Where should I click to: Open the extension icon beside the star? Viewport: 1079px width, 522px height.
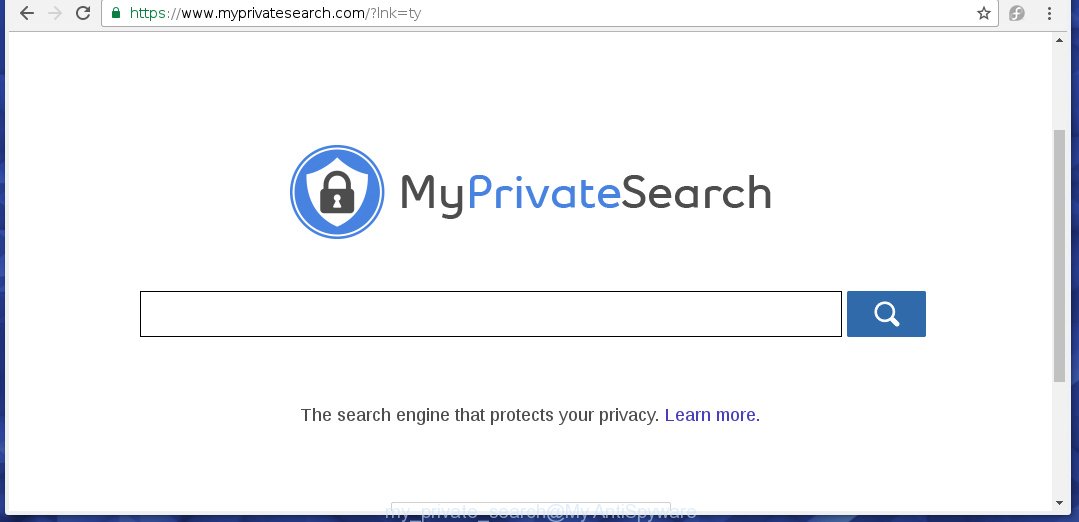(1017, 13)
